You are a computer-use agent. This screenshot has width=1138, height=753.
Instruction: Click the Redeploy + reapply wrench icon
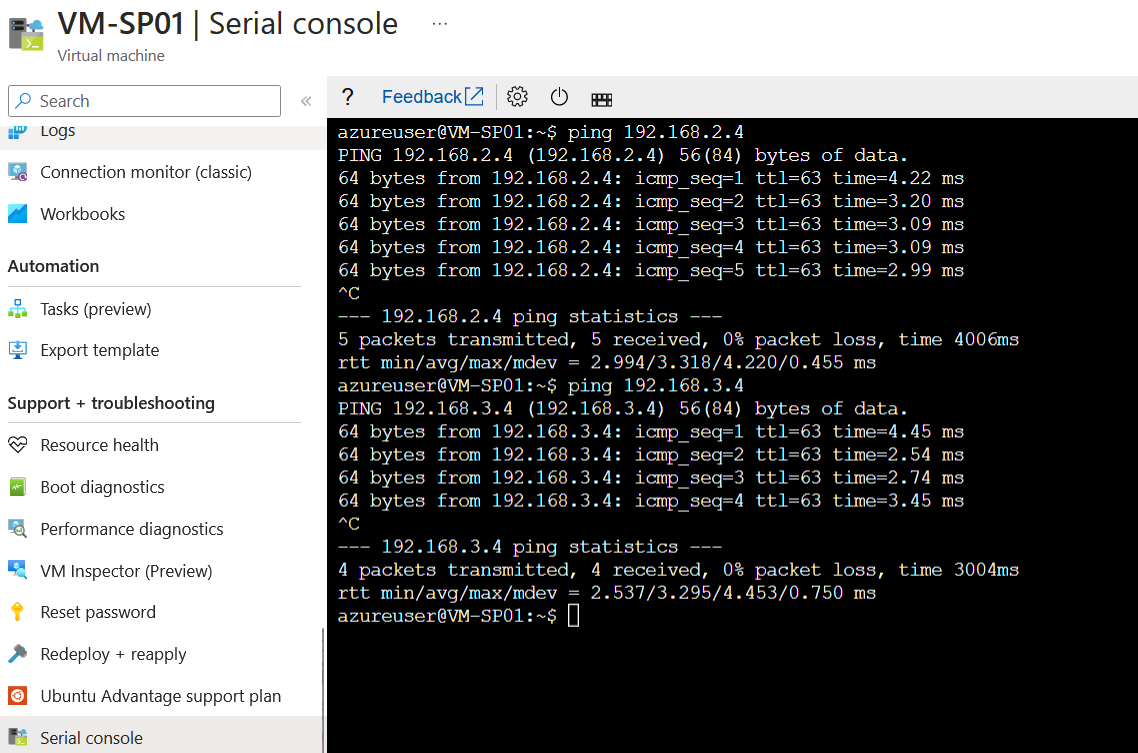tap(17, 654)
